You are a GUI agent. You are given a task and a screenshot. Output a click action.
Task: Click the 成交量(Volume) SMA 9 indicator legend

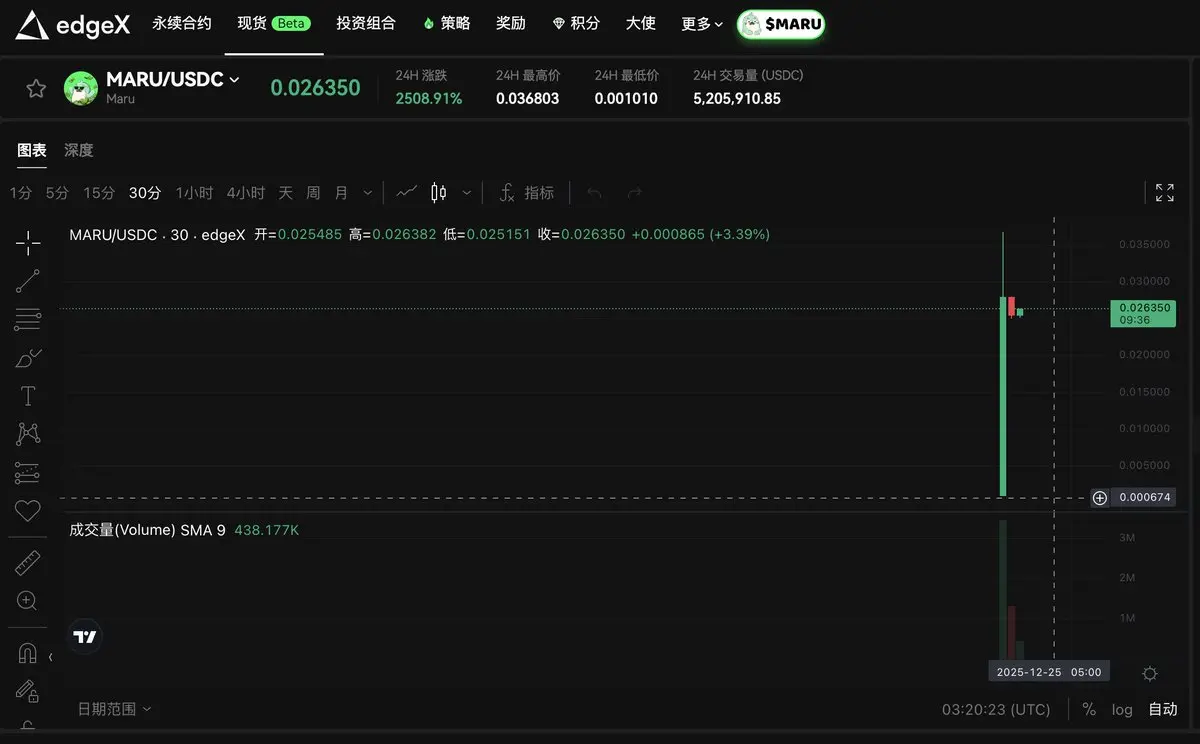(147, 530)
